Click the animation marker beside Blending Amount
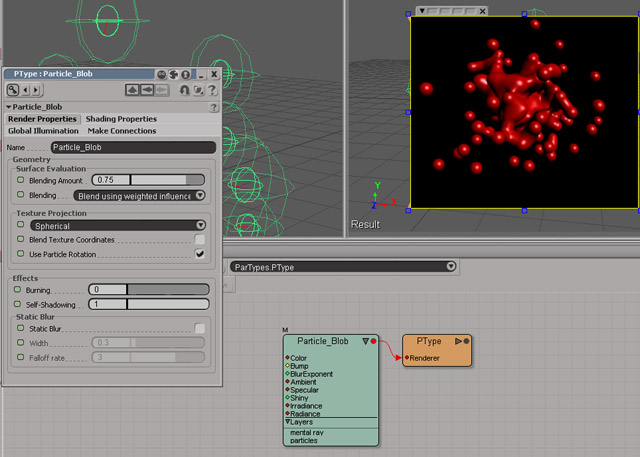This screenshot has height=457, width=640. click(x=19, y=180)
